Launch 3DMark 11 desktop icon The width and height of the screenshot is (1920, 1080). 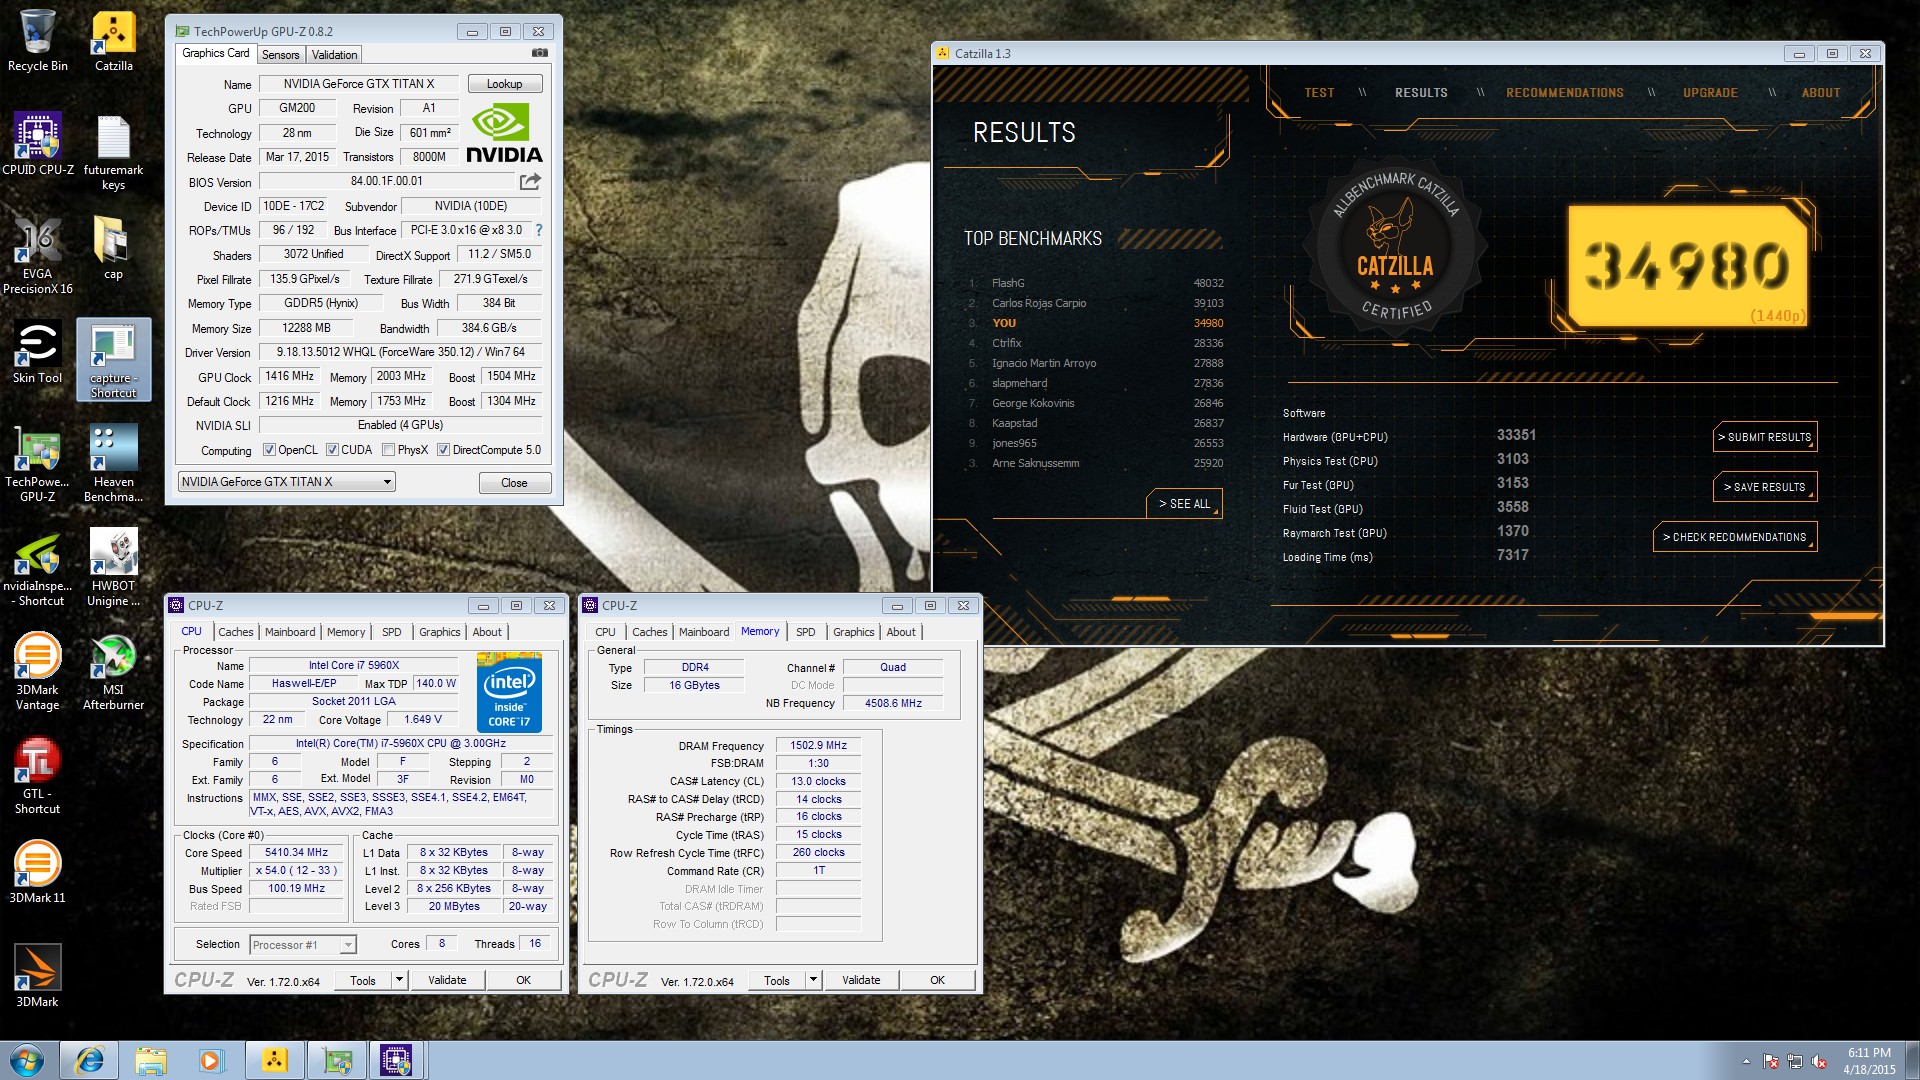[37, 872]
